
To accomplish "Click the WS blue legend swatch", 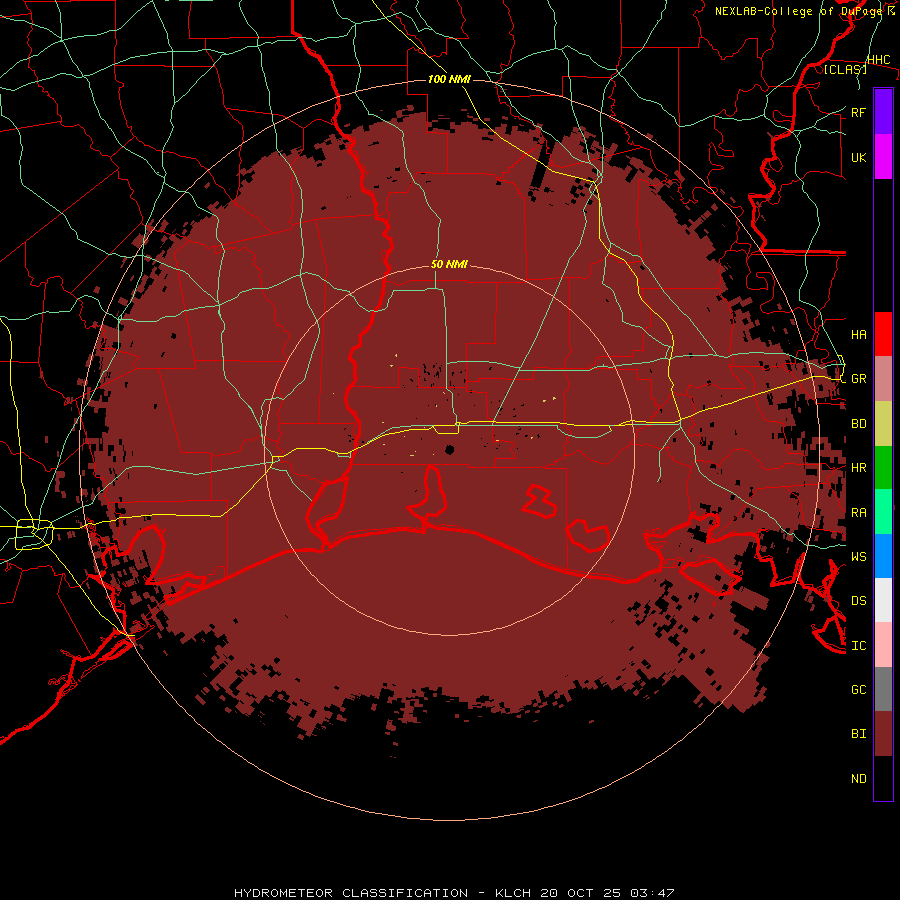I will click(883, 556).
